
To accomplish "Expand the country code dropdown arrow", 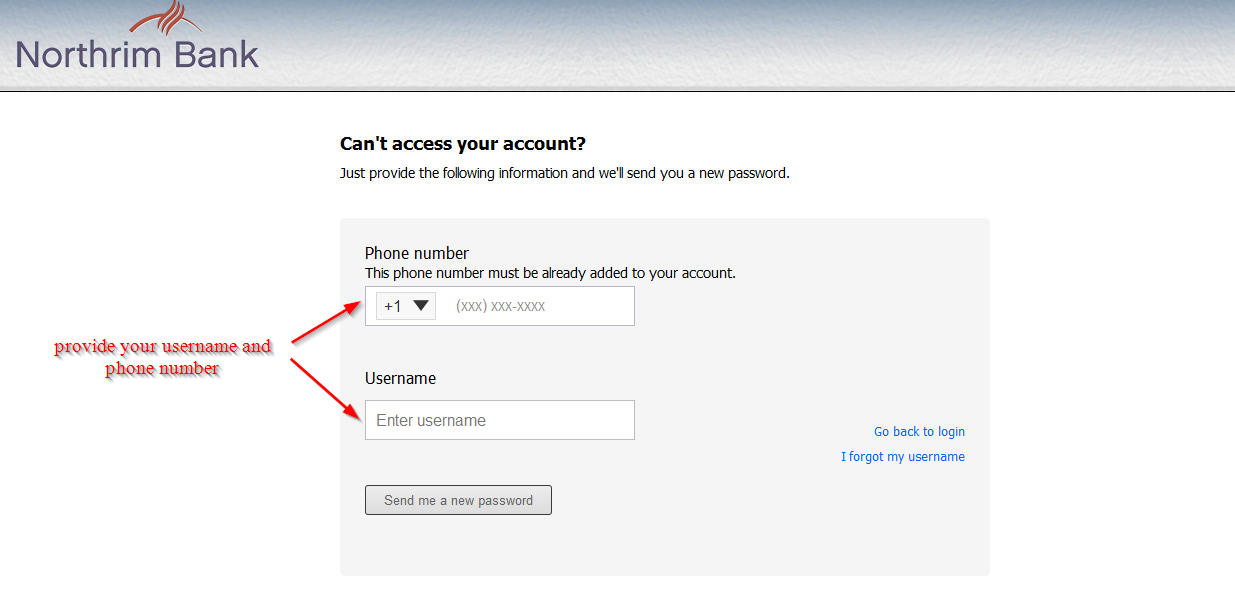I will click(x=421, y=306).
